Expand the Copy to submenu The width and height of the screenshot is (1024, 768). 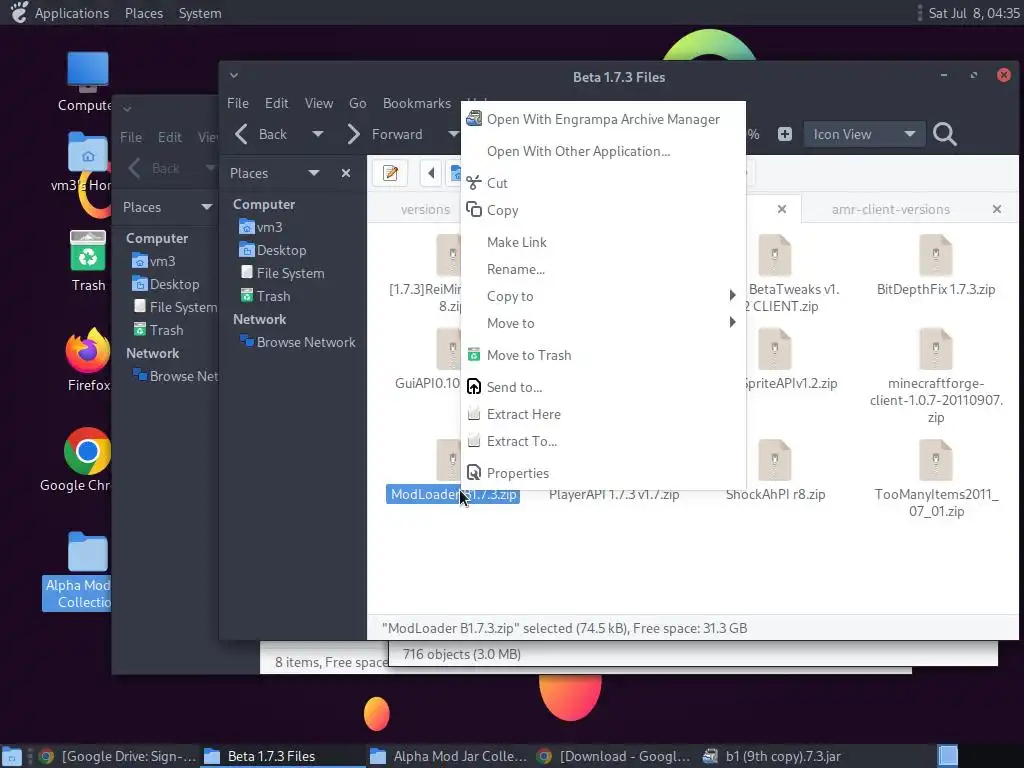tap(603, 296)
